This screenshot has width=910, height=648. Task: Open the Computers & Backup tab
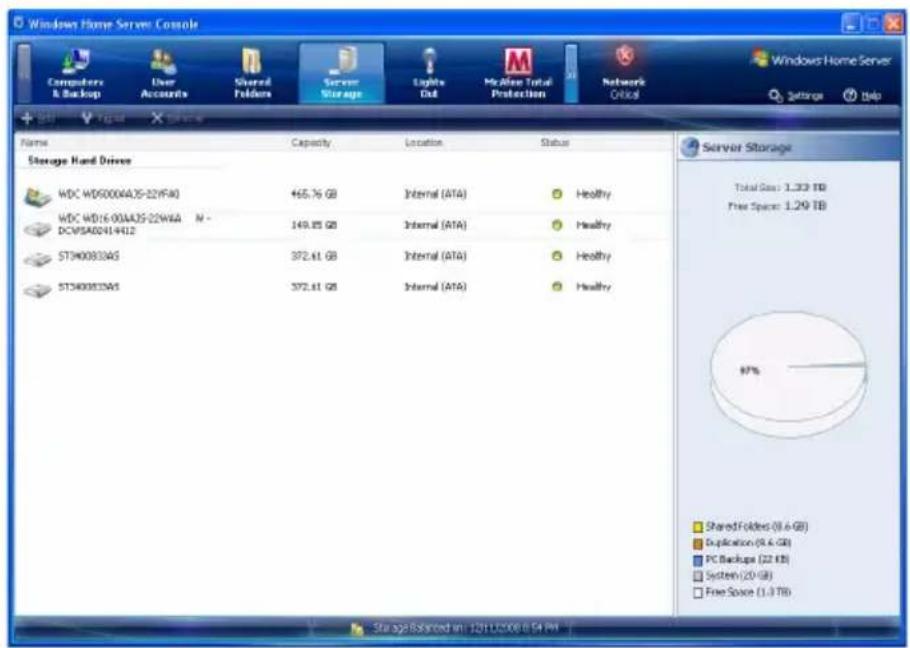click(x=75, y=74)
